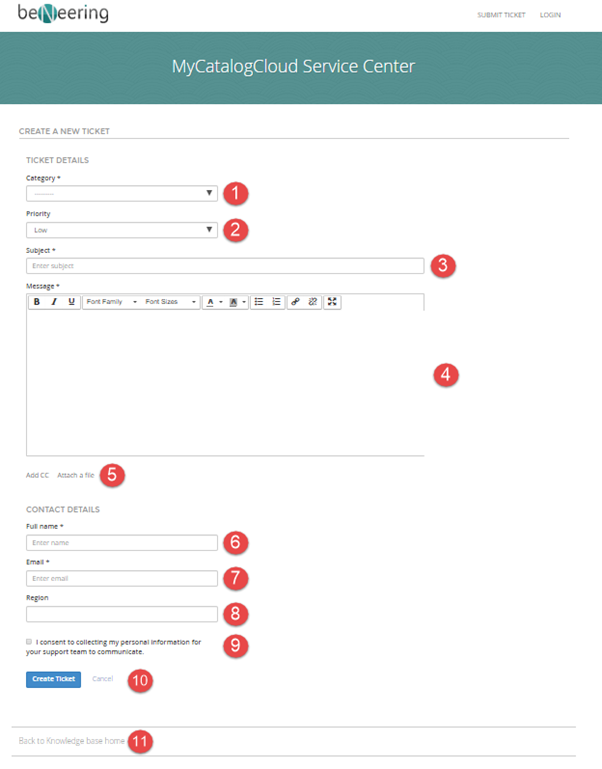Click the beNeering logo
The height and width of the screenshot is (769, 602).
63,13
